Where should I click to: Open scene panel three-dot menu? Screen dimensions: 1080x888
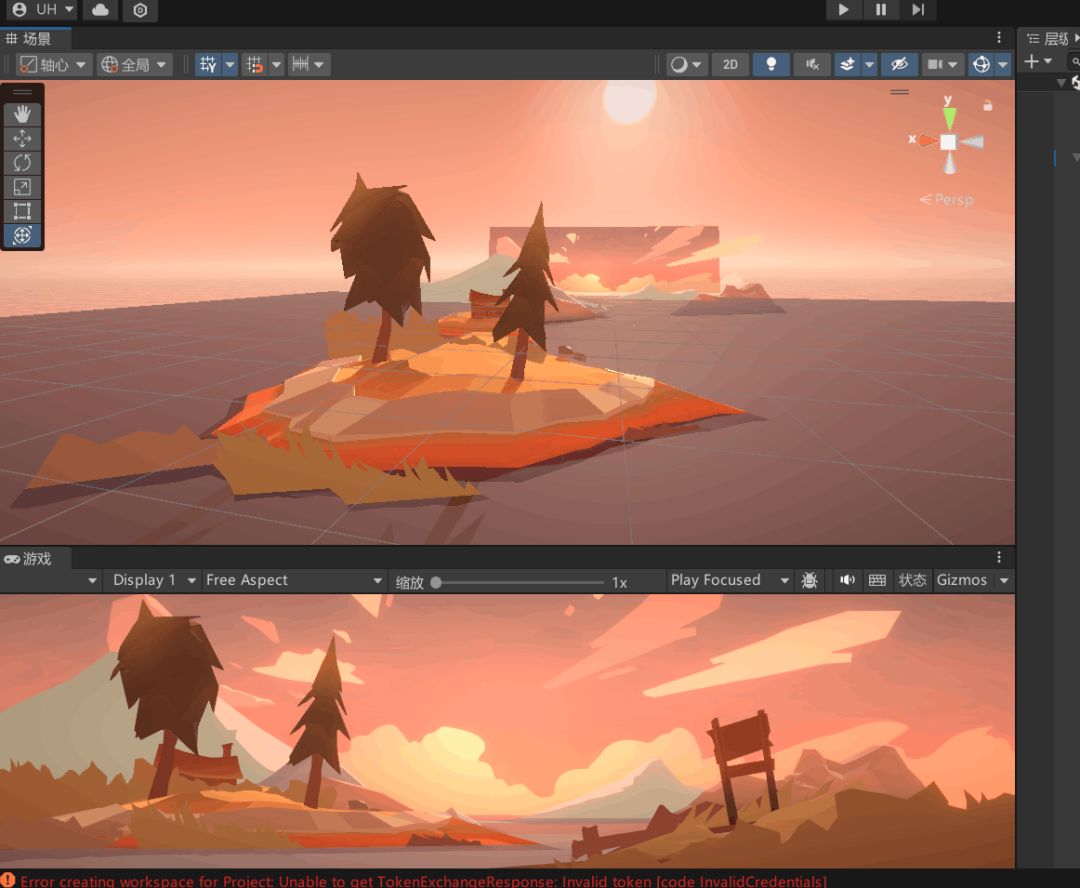(999, 38)
